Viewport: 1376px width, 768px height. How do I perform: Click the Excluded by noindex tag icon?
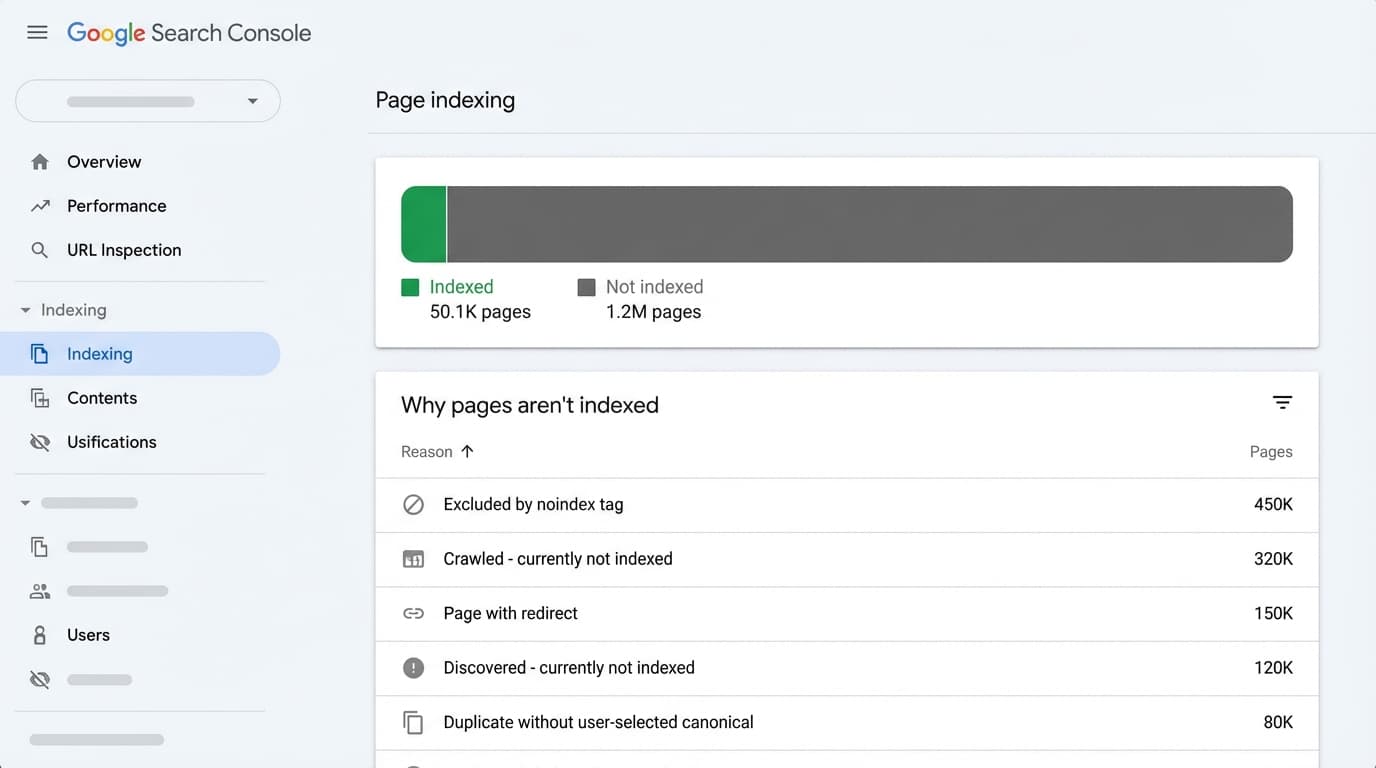tap(413, 505)
